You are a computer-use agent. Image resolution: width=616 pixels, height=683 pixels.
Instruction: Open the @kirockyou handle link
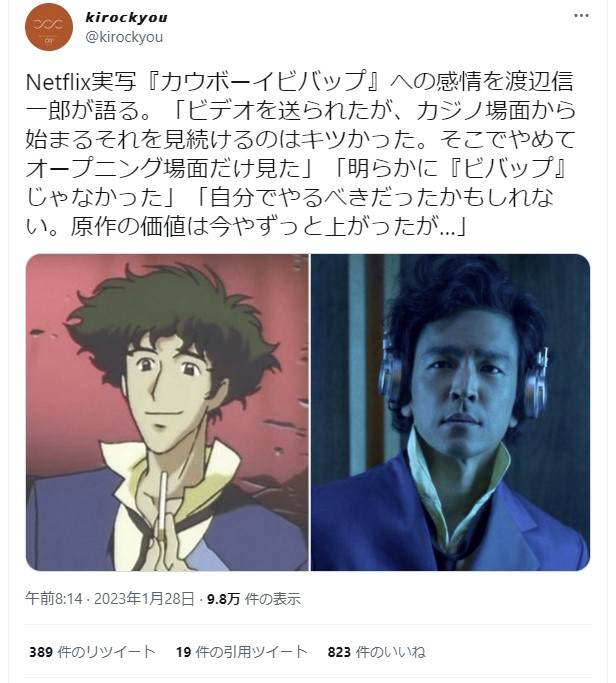click(124, 37)
